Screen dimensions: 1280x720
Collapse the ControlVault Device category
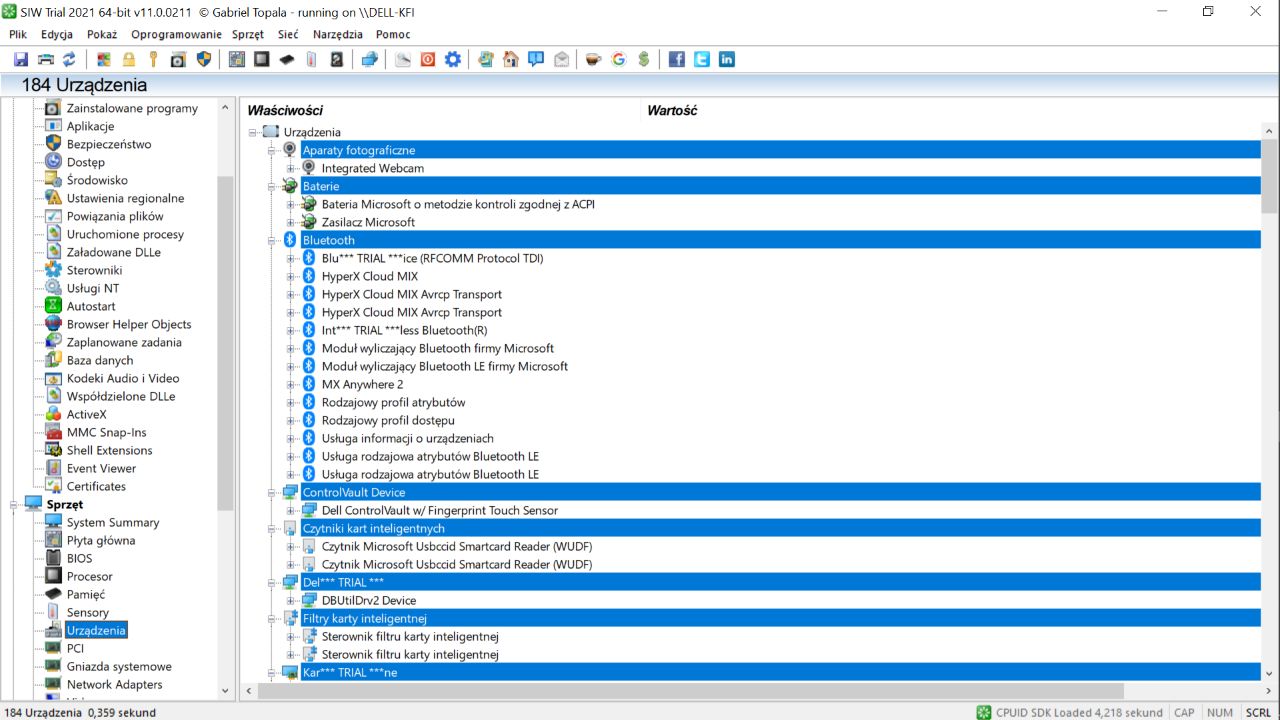(272, 492)
